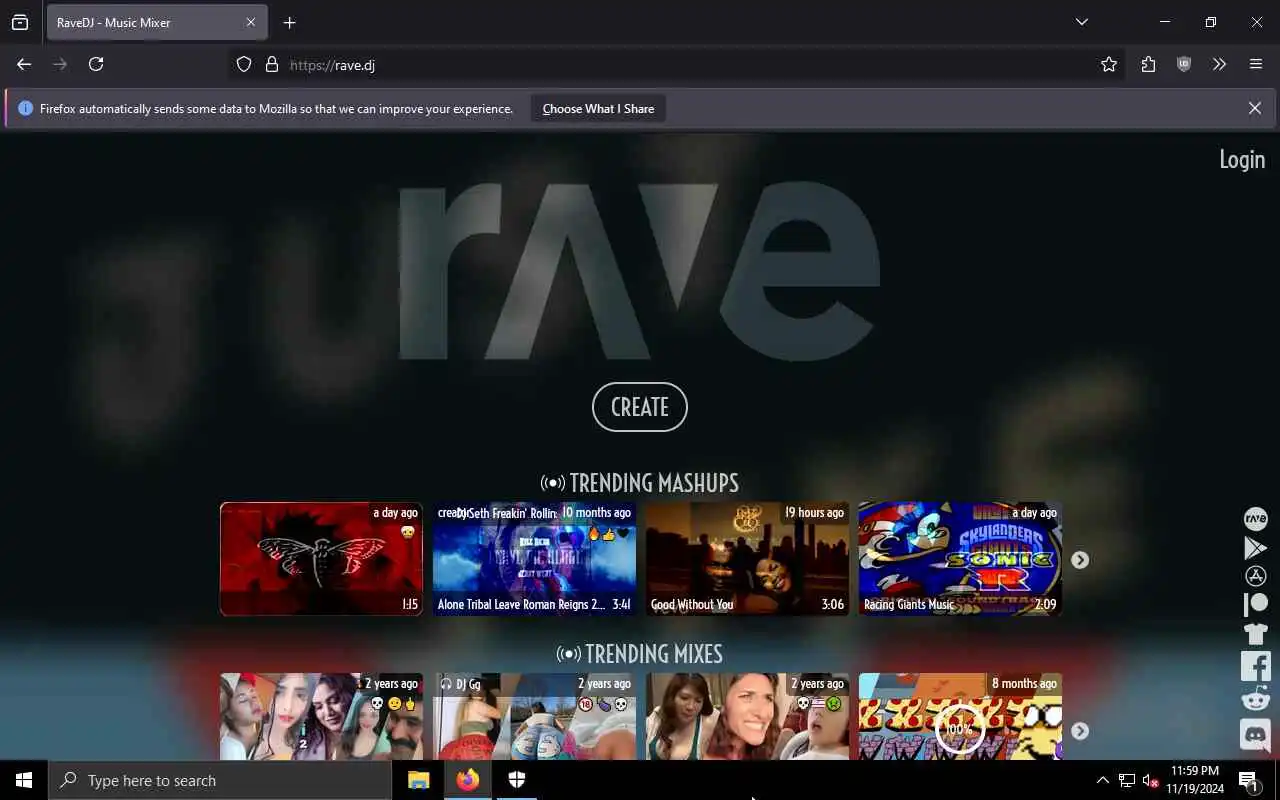This screenshot has height=800, width=1280.
Task: Click the volume icon in system tray
Action: pos(1151,780)
